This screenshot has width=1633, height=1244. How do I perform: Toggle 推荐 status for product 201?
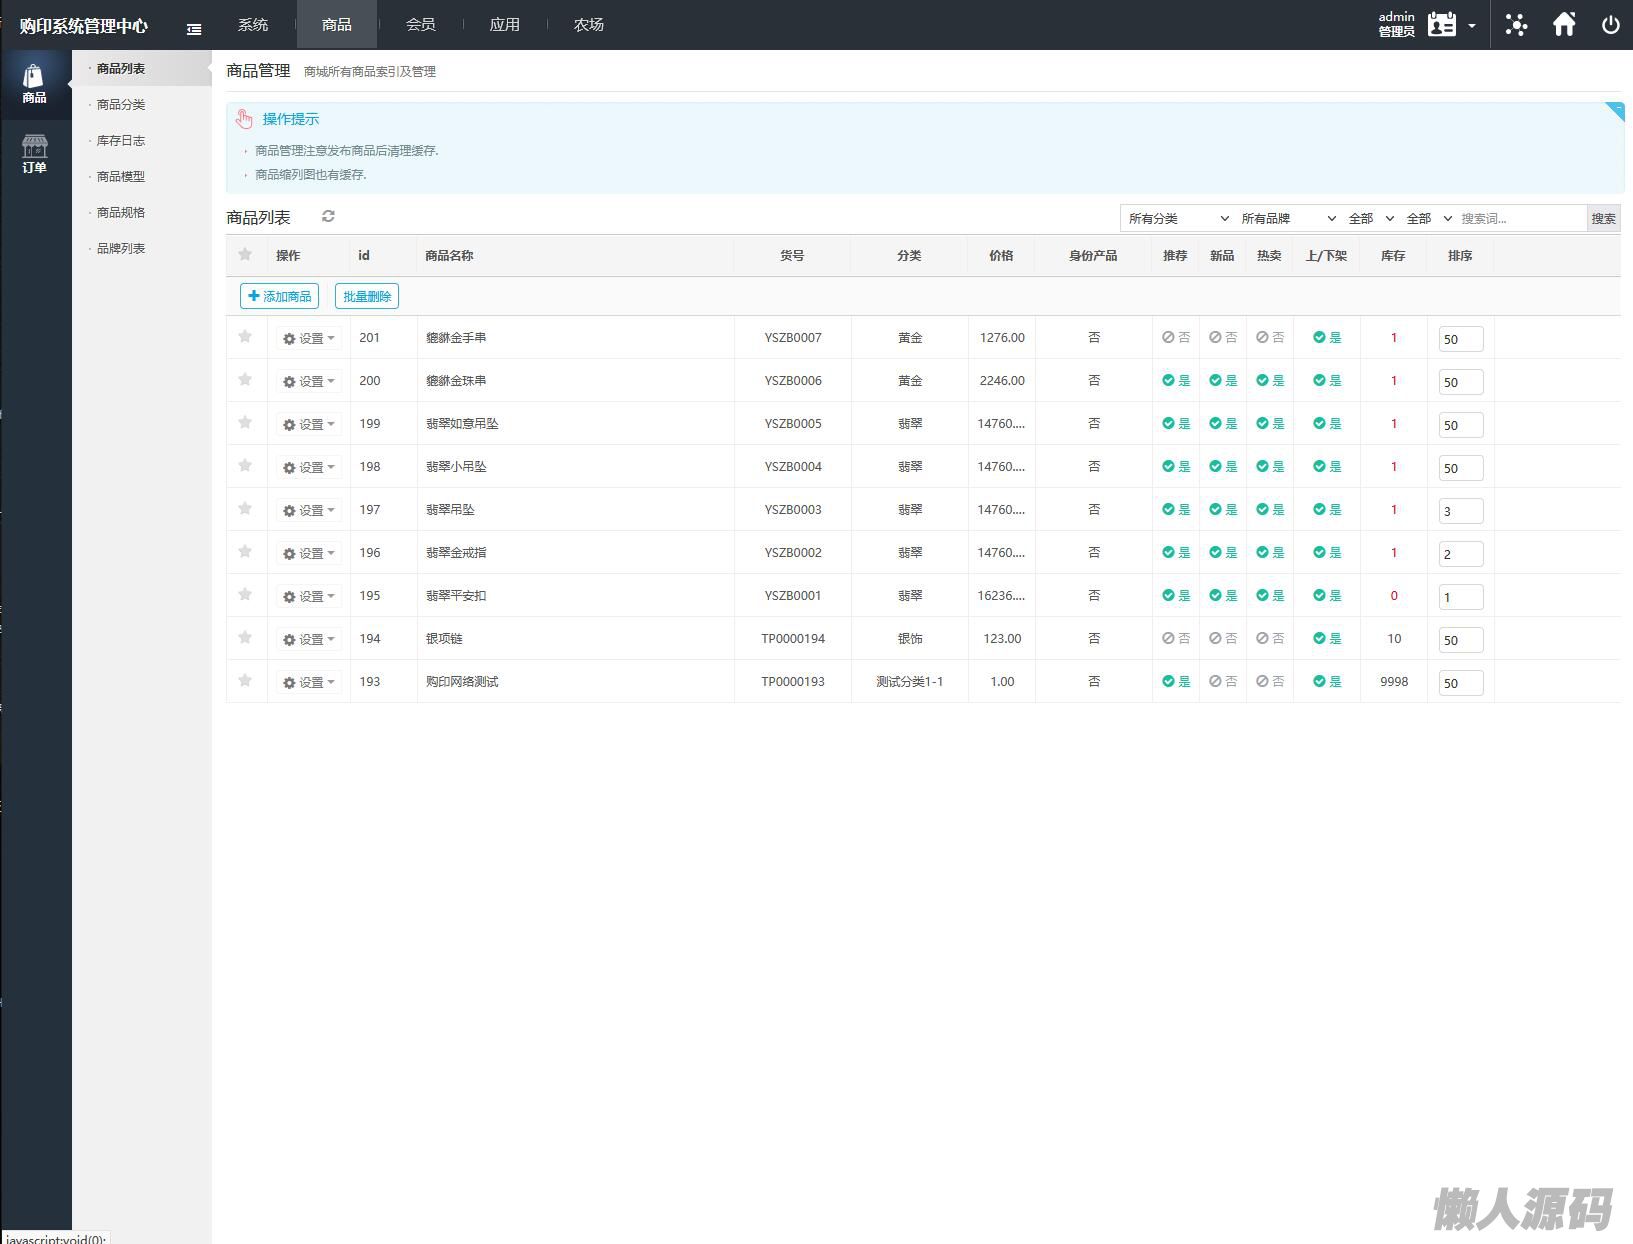(x=1176, y=338)
